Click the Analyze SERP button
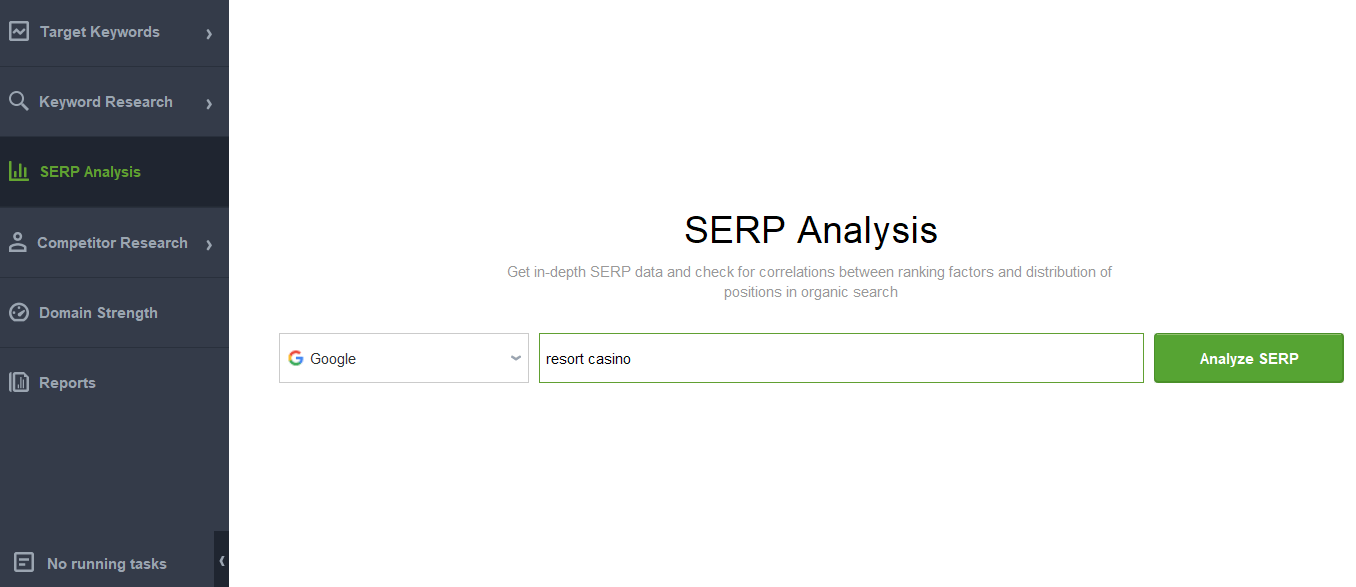Image resolution: width=1356 pixels, height=587 pixels. (1249, 358)
